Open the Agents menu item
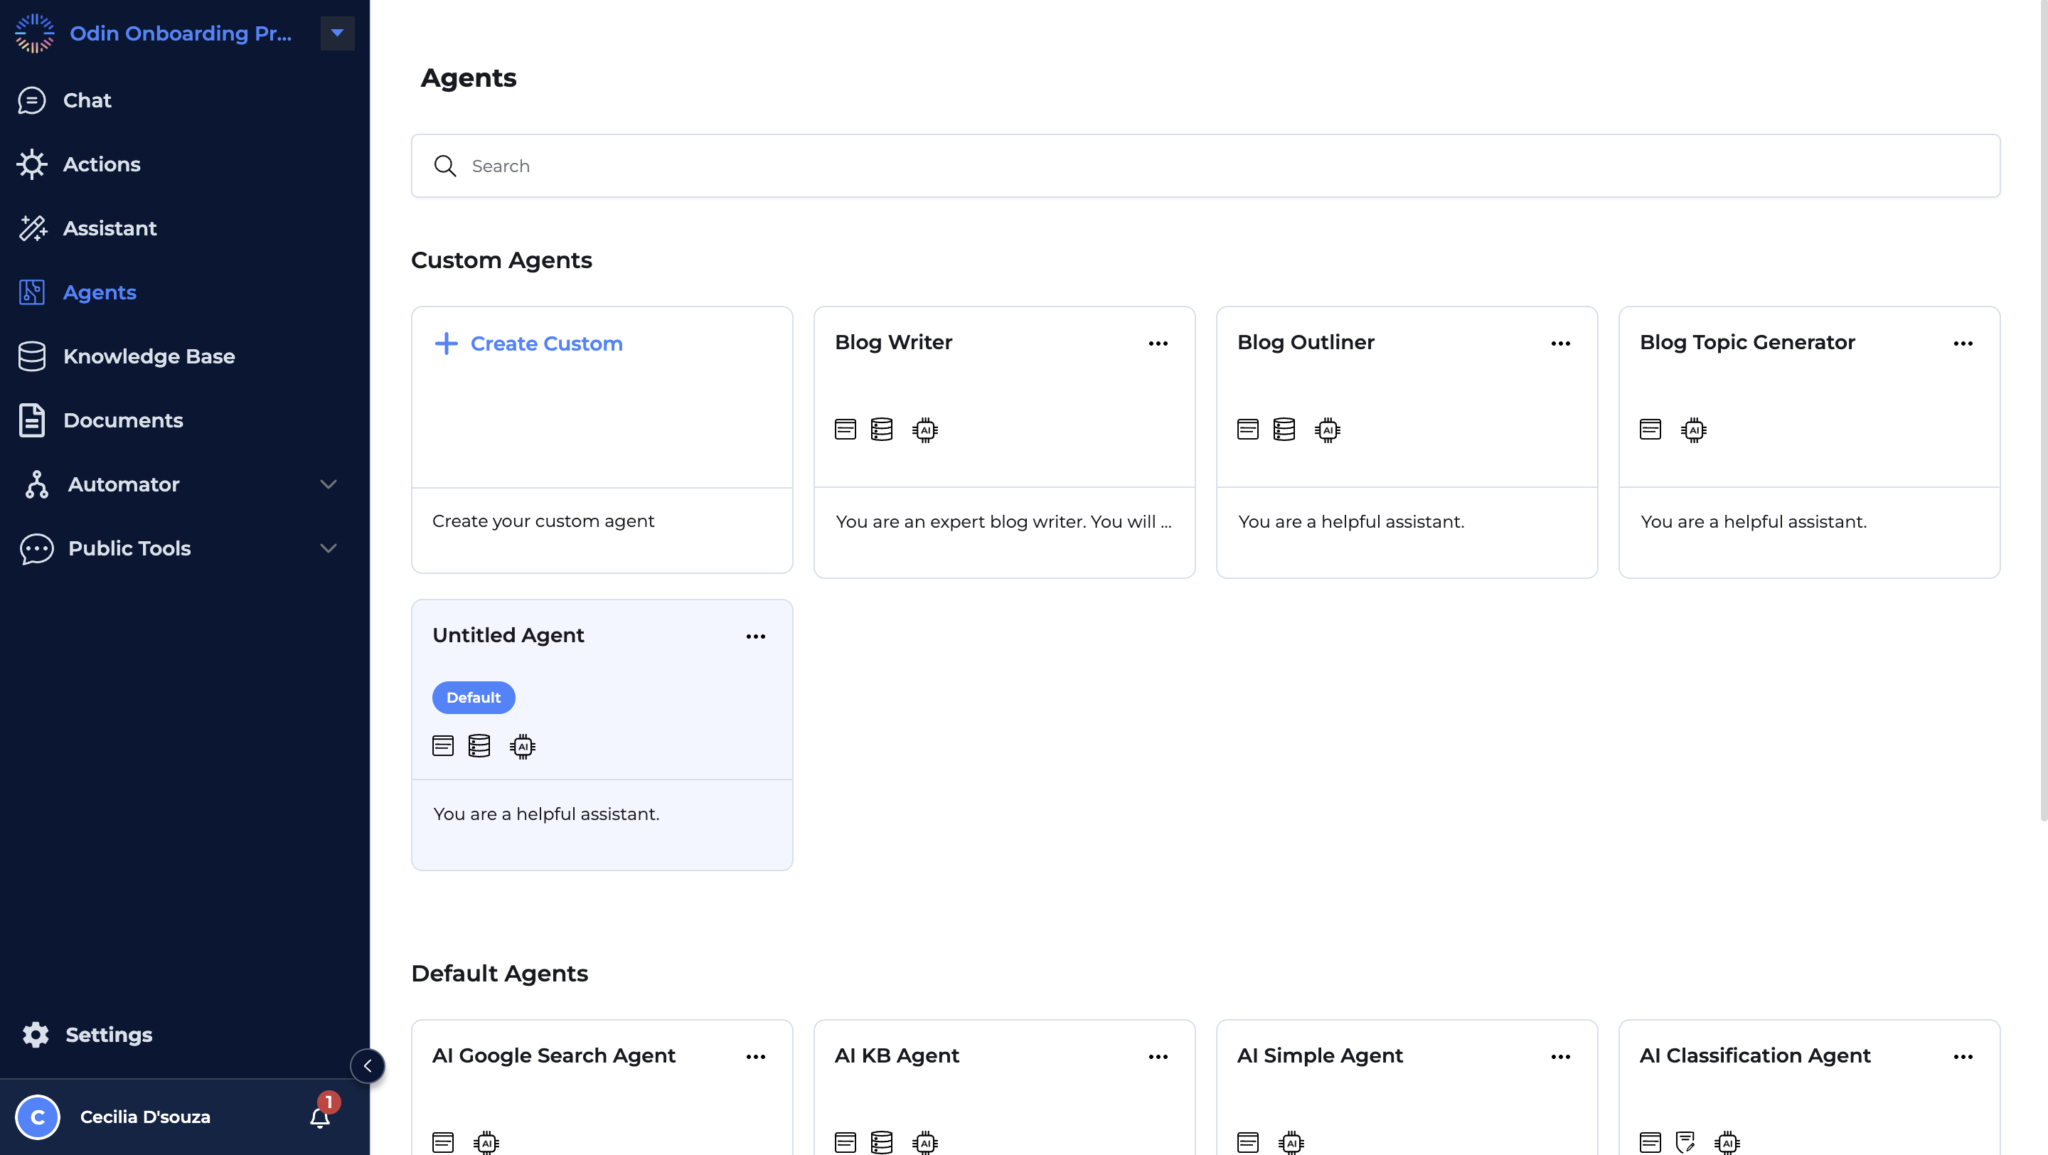2048x1155 pixels. (99, 292)
